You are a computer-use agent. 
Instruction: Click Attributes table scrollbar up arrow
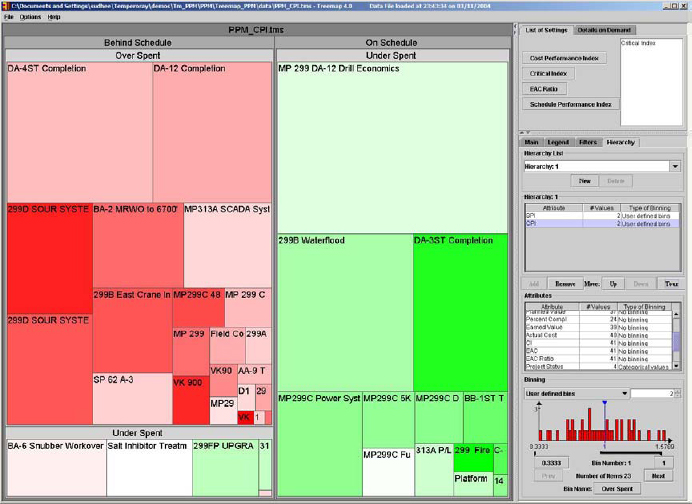coord(676,314)
